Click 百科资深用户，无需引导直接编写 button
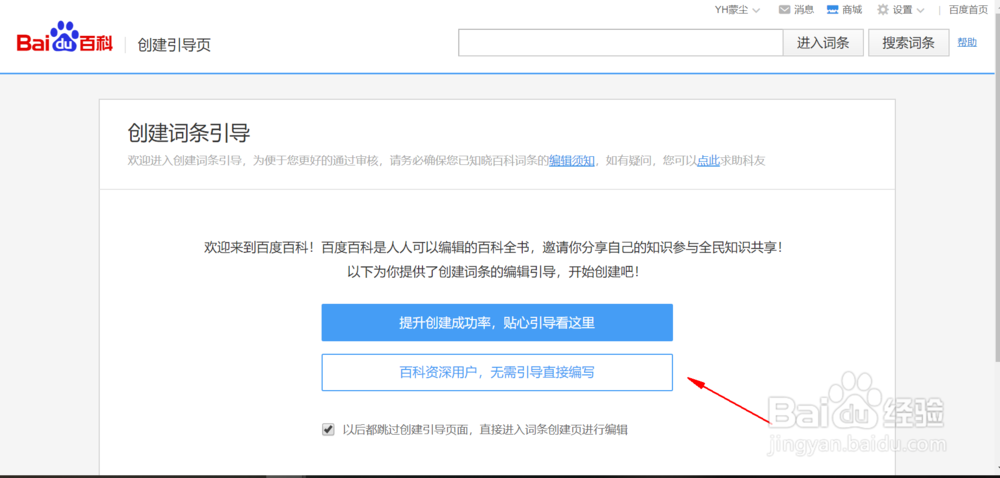Image resolution: width=1000 pixels, height=478 pixels. (x=497, y=372)
